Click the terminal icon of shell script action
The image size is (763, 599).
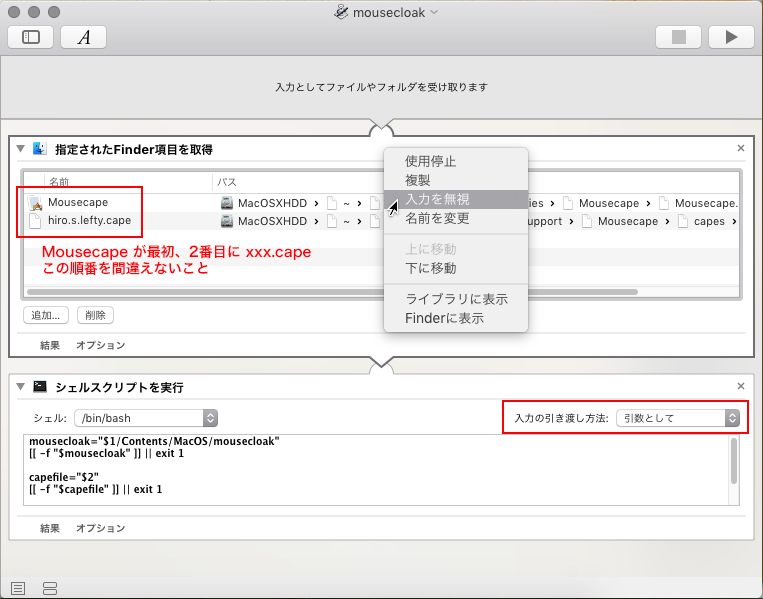click(40, 387)
